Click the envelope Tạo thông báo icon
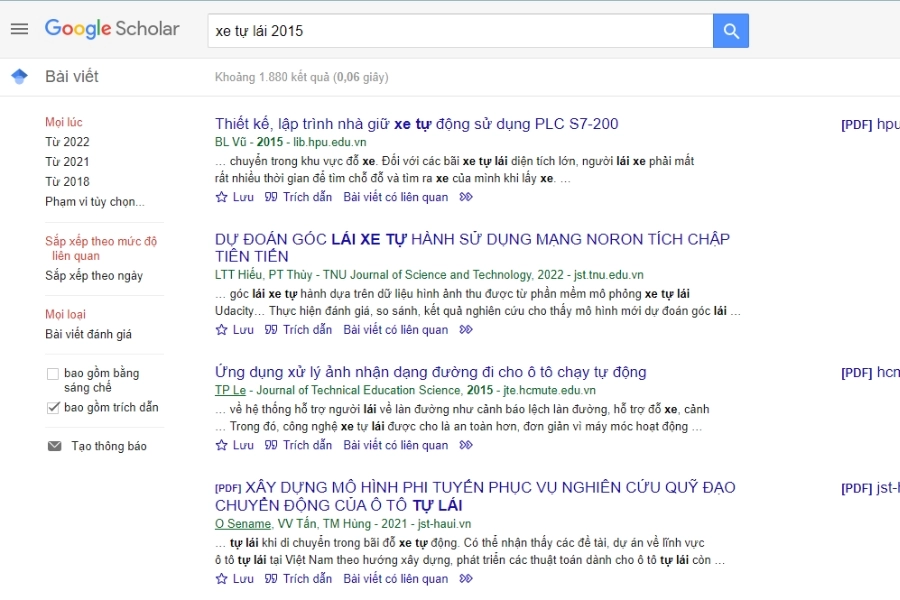The image size is (900, 600). tap(54, 446)
